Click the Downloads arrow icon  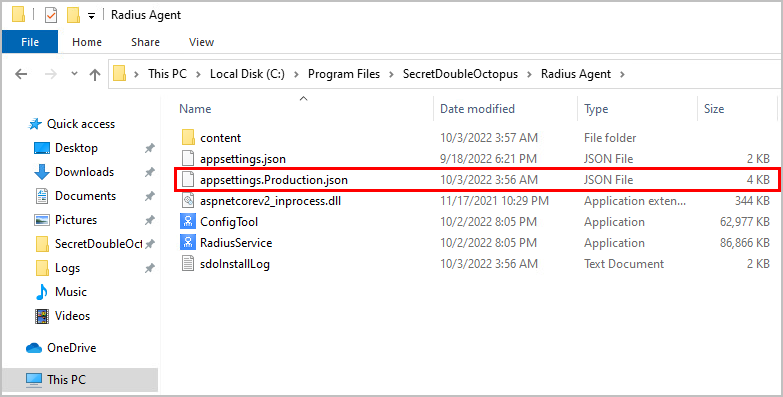(x=42, y=172)
